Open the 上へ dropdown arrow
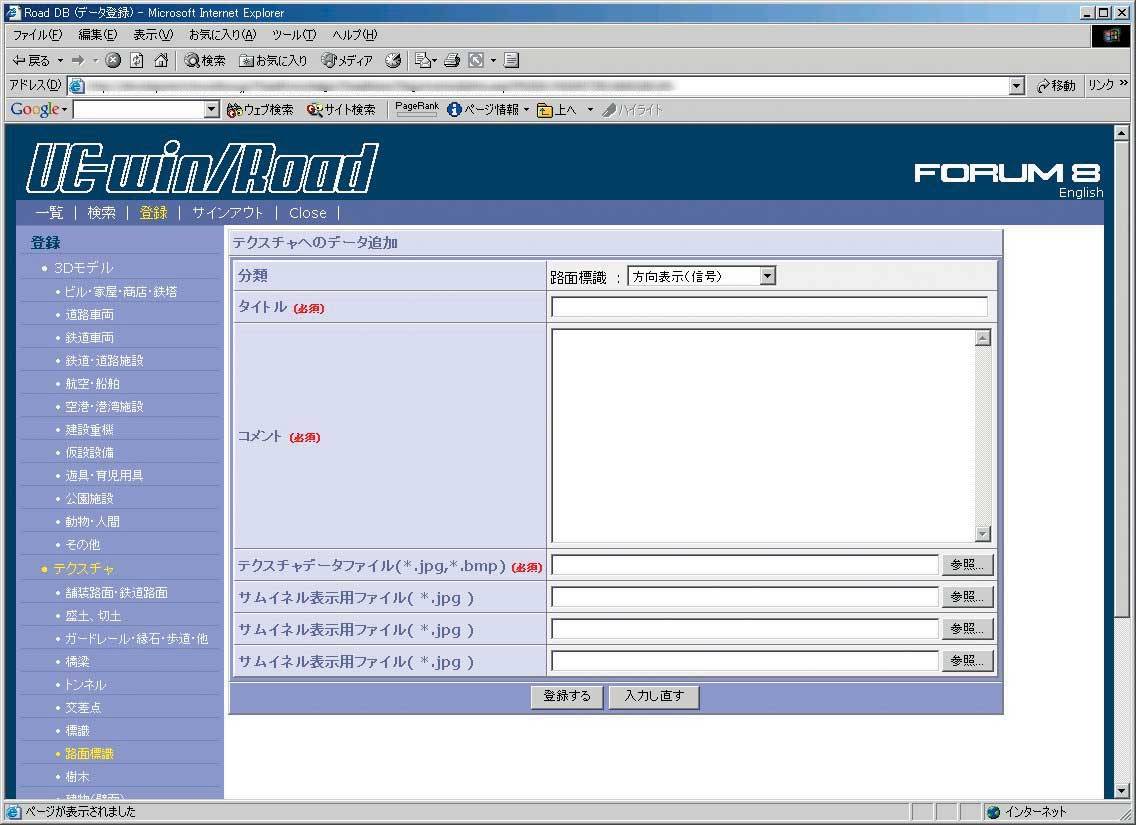 tap(590, 109)
